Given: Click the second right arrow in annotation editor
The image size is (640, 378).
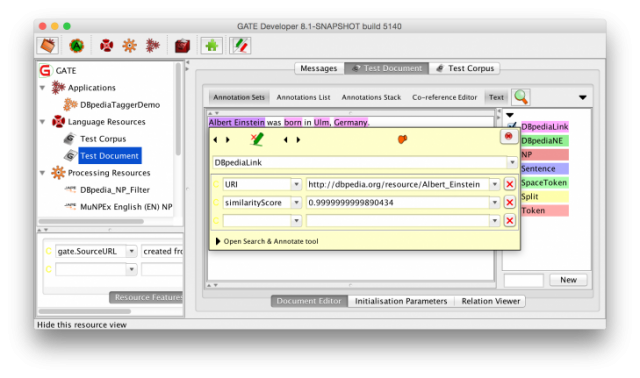Looking at the screenshot, I should (298, 140).
